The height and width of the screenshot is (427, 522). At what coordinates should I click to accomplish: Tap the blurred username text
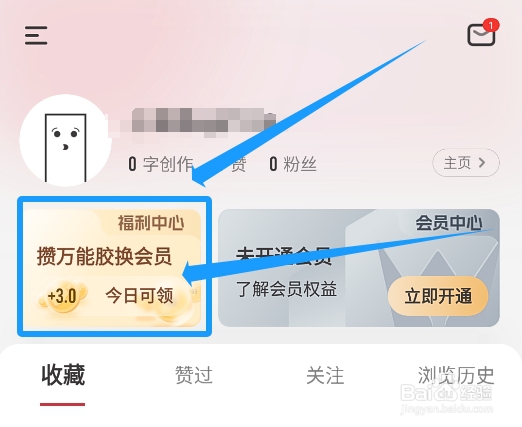tap(197, 123)
